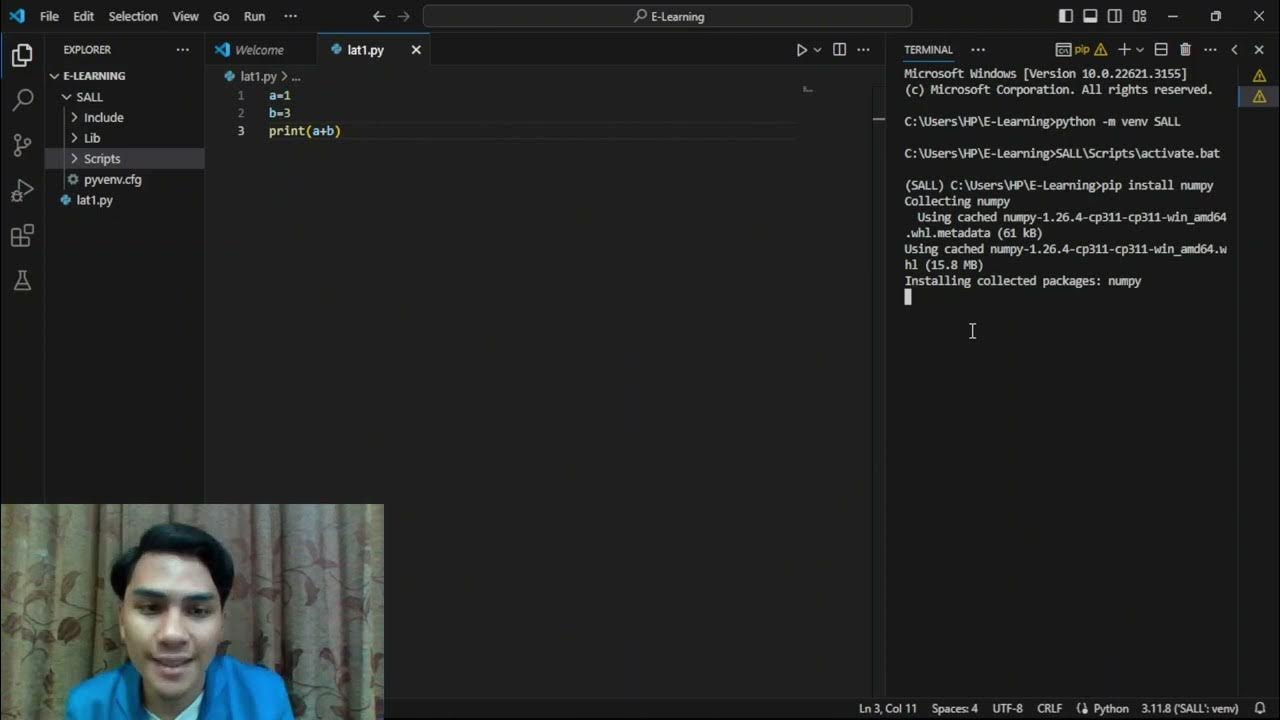Open run button dropdown arrow
The height and width of the screenshot is (720, 1280).
click(x=817, y=50)
